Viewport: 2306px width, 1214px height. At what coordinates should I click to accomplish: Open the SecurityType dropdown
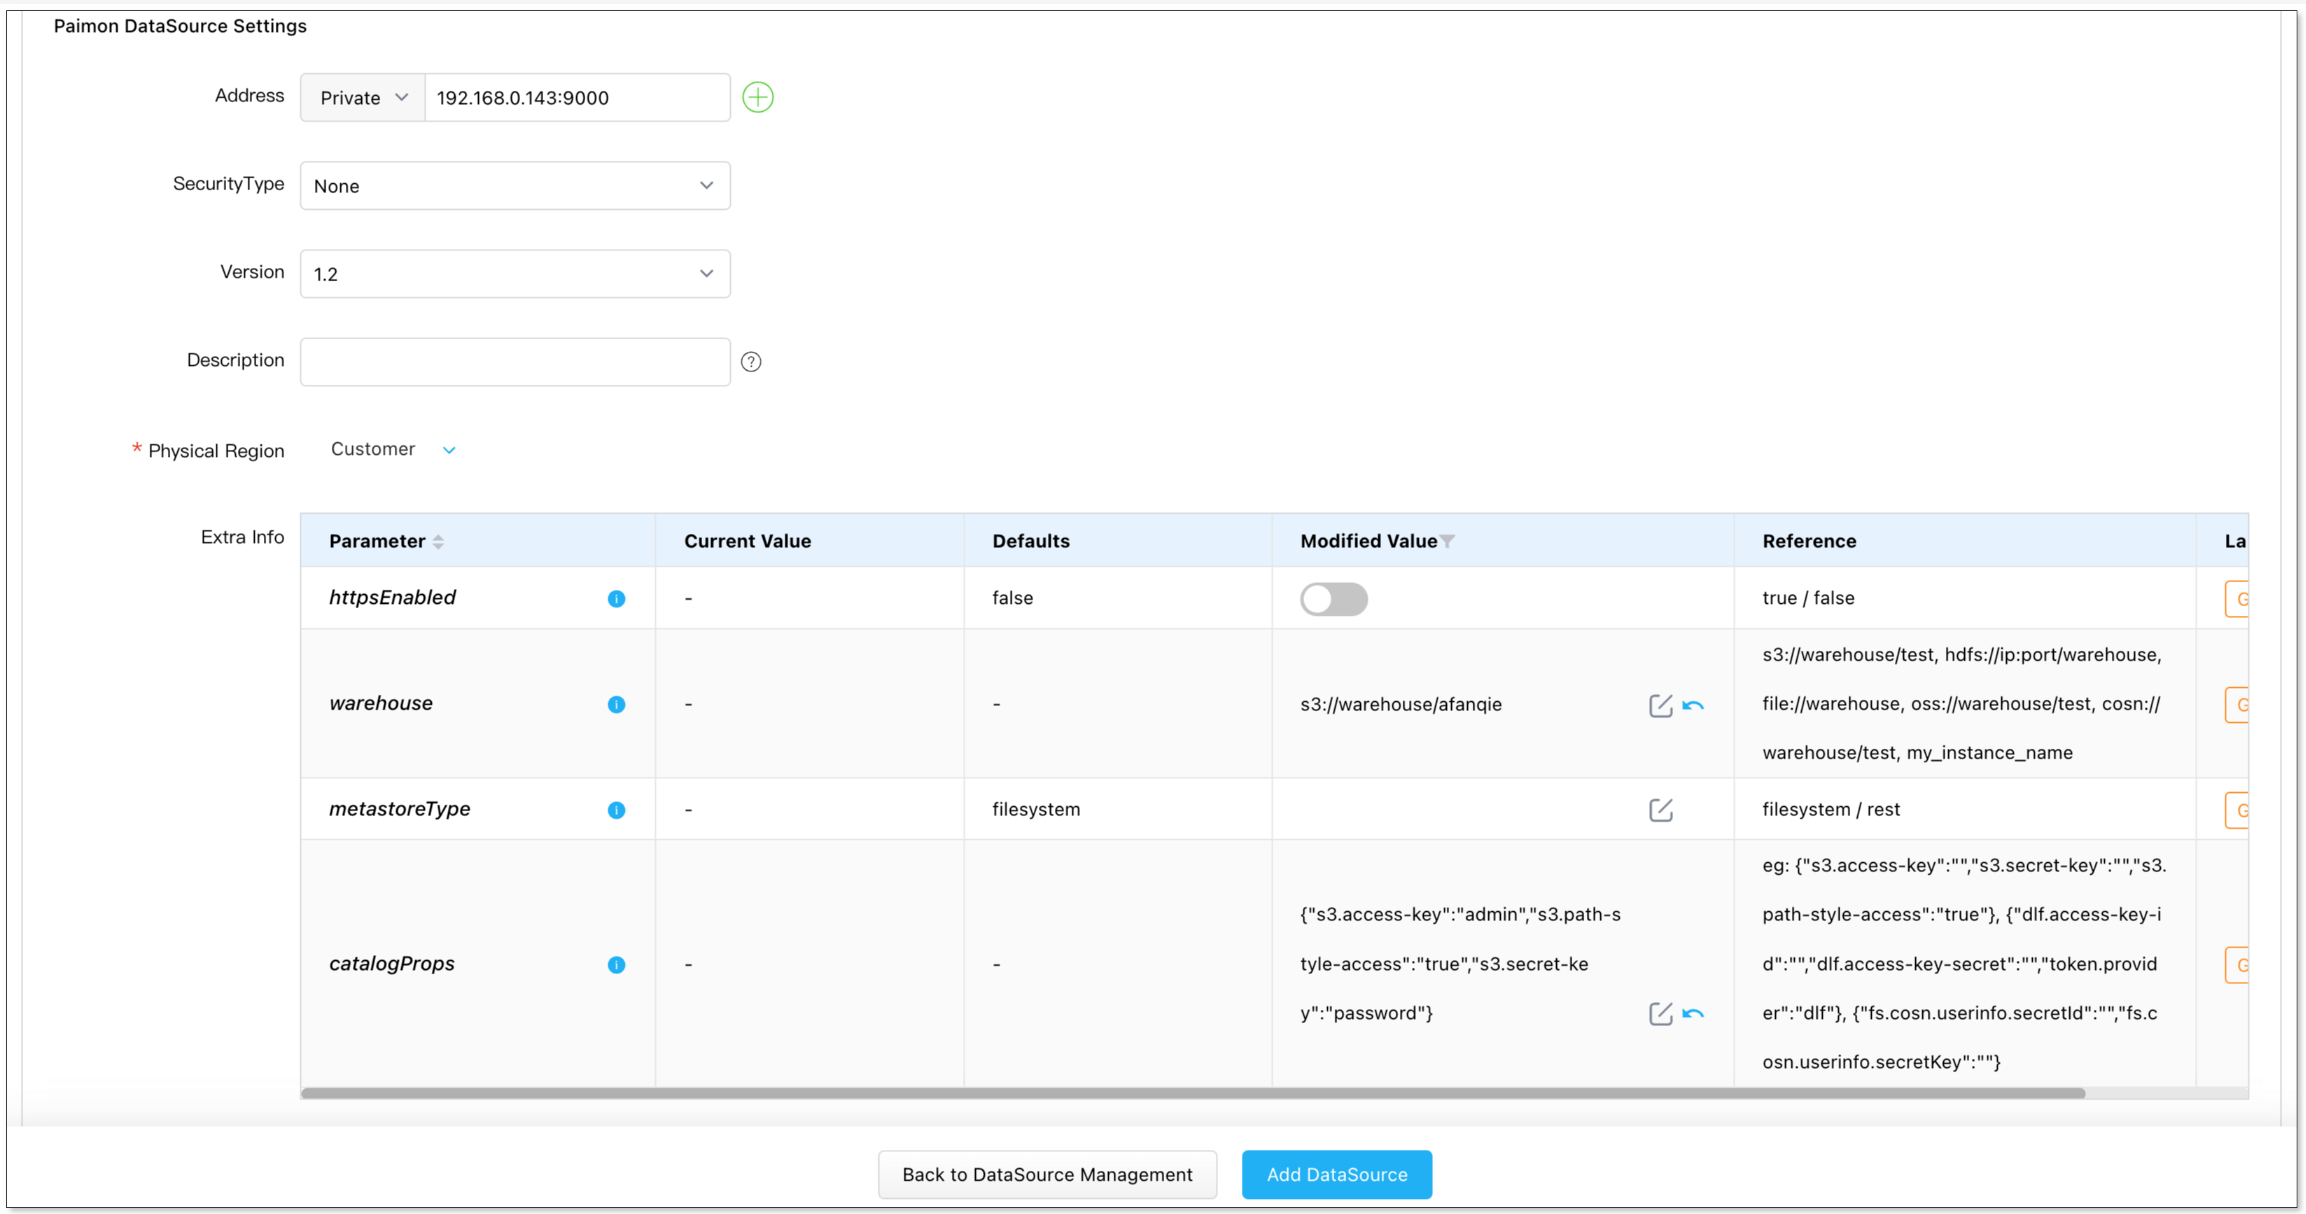point(515,186)
